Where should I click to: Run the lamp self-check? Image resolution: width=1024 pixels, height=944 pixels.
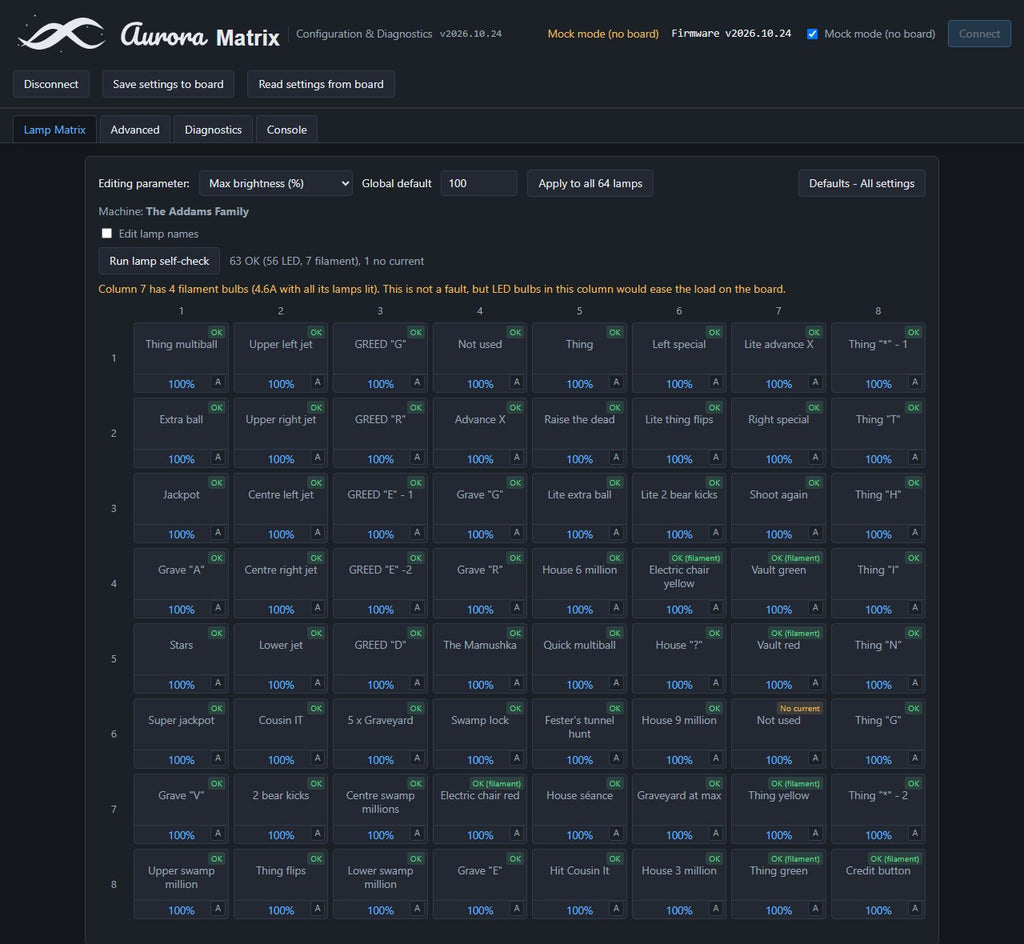(159, 261)
